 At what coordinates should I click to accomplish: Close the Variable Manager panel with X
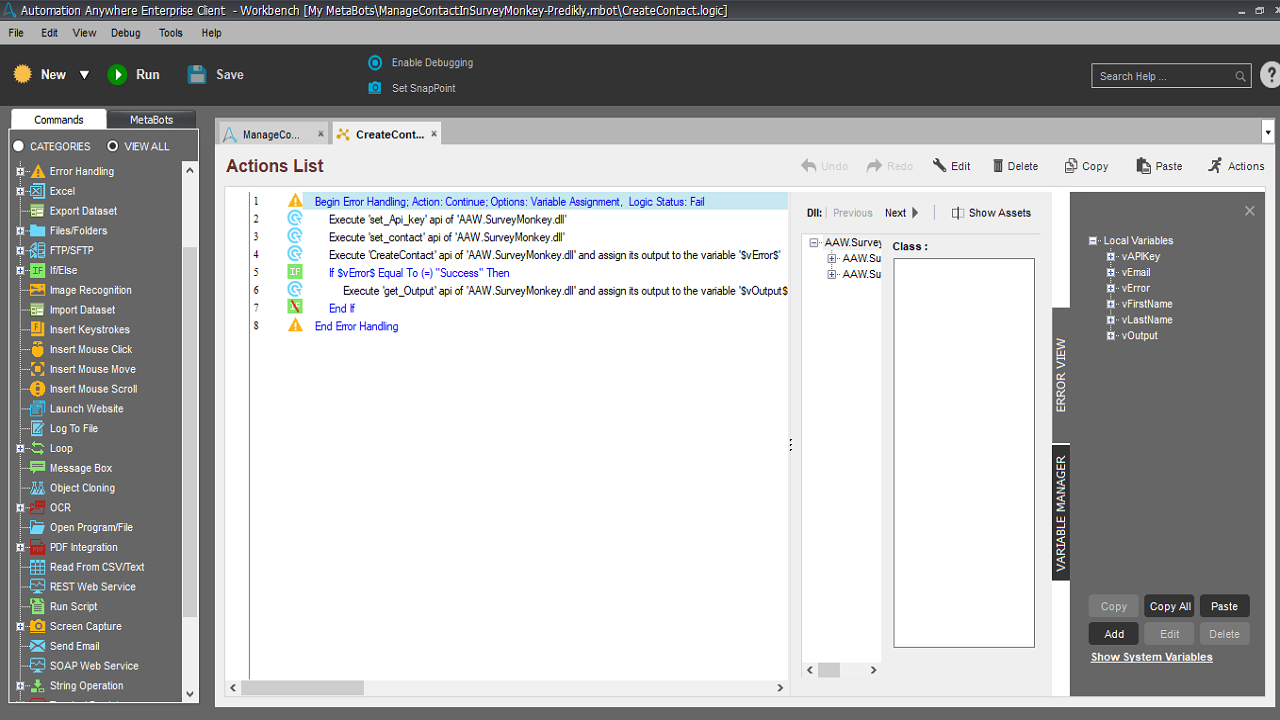(1249, 211)
